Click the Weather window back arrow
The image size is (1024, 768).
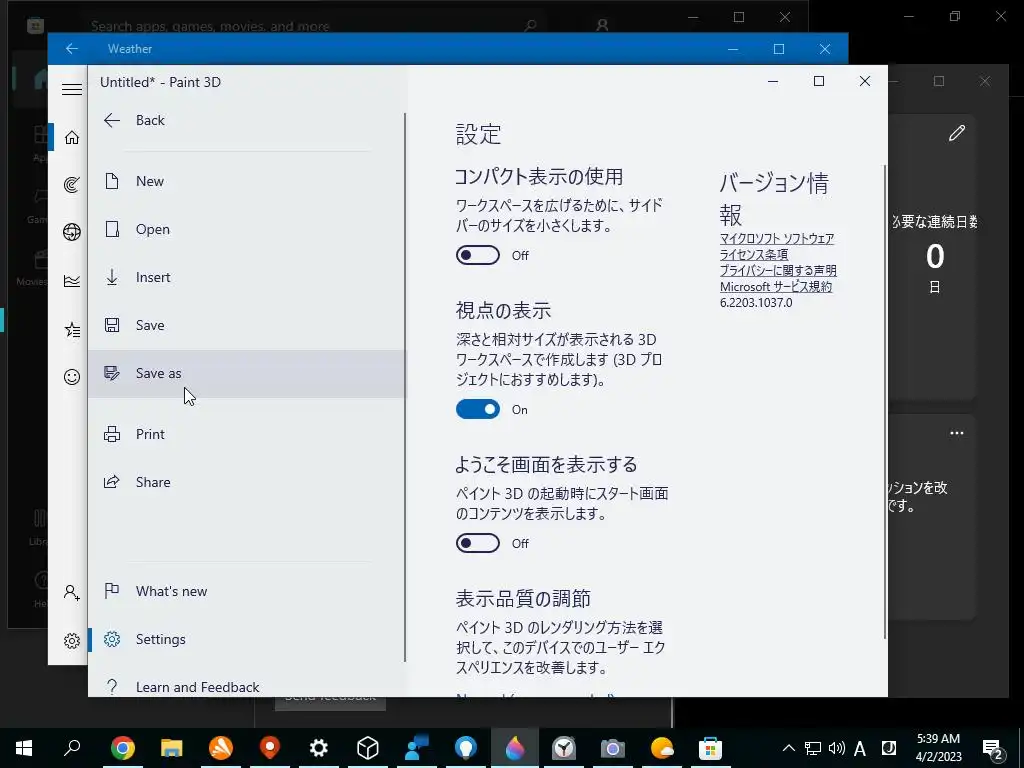[x=72, y=49]
